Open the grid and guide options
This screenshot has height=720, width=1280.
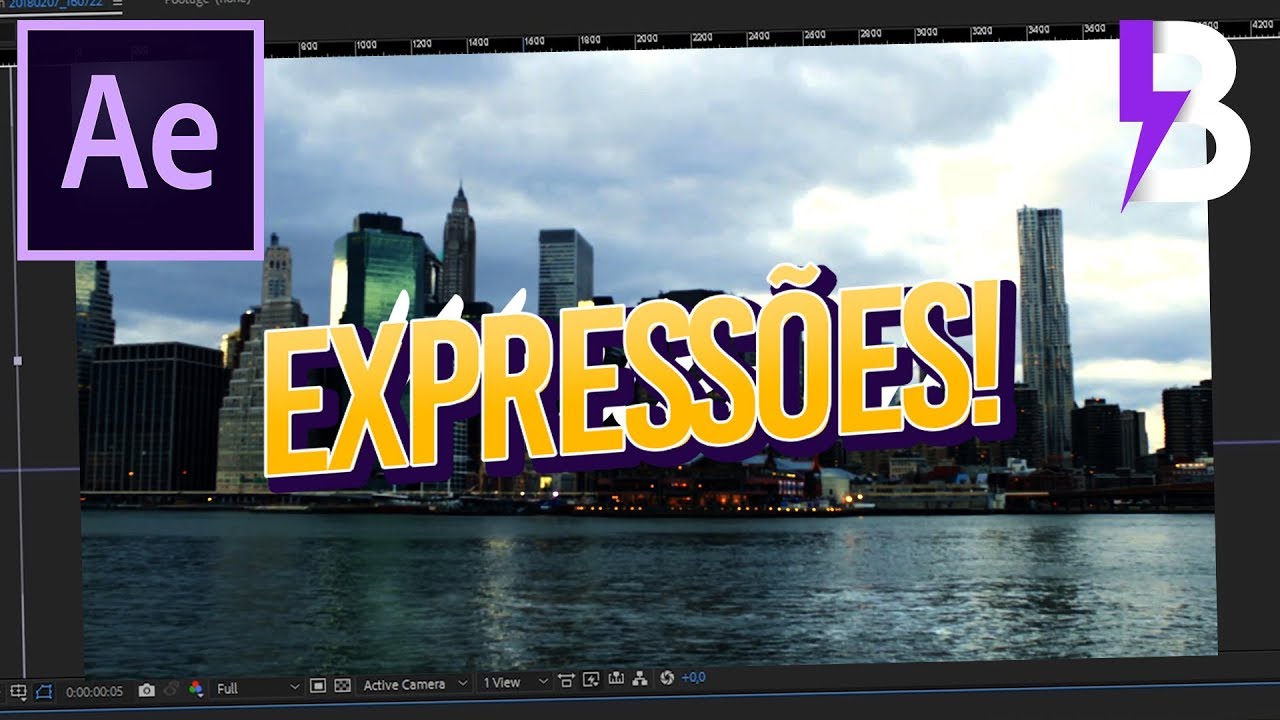[18, 690]
